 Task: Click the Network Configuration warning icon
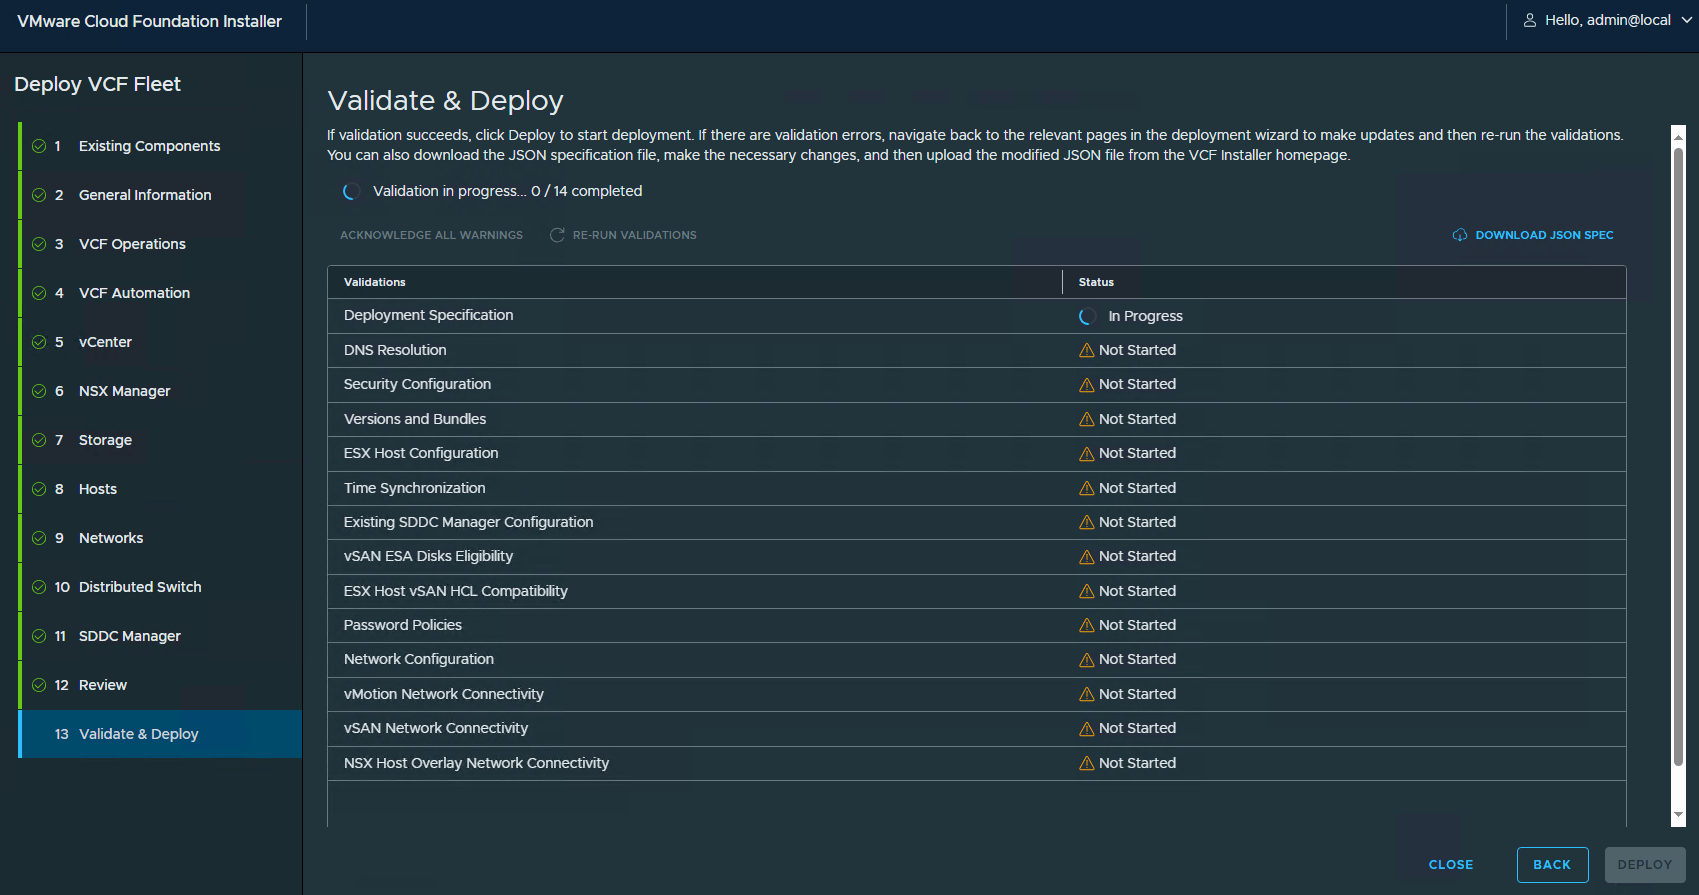pos(1086,660)
